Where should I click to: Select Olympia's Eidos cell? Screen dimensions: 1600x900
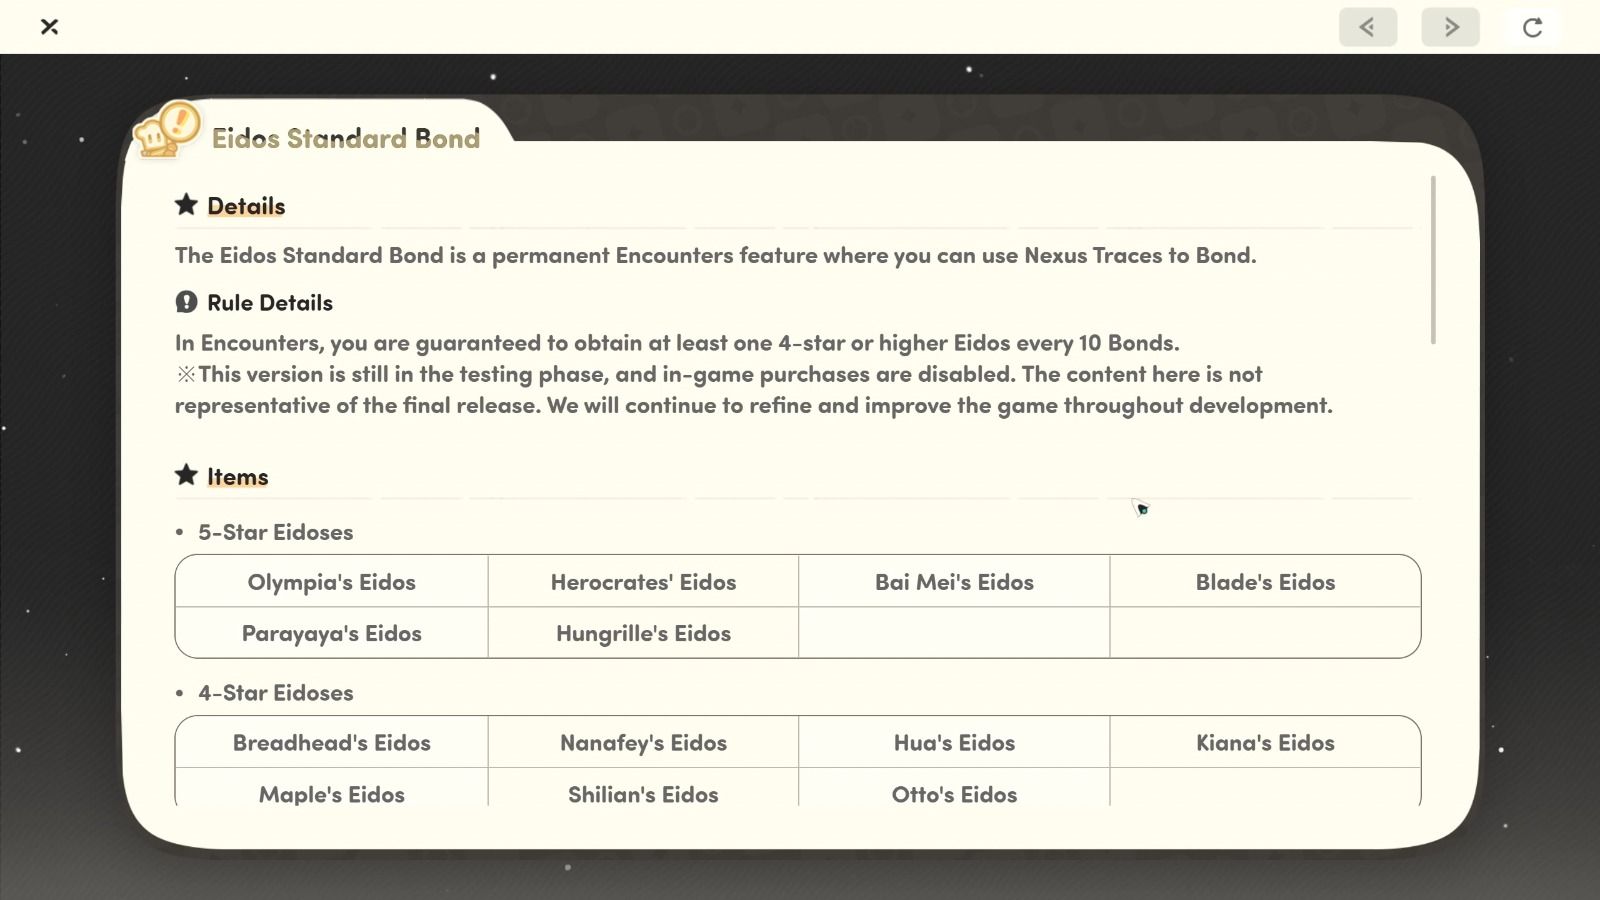pos(332,581)
